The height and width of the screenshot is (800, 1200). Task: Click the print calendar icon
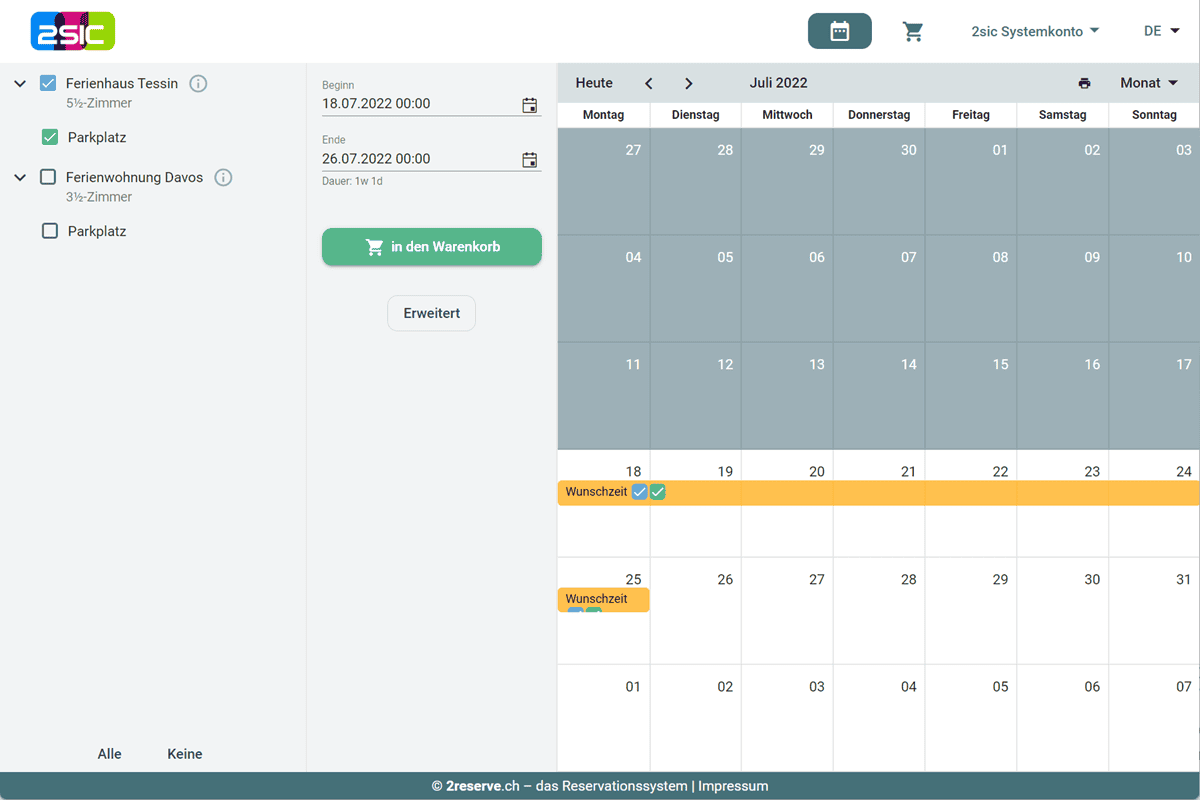pyautogui.click(x=1084, y=83)
